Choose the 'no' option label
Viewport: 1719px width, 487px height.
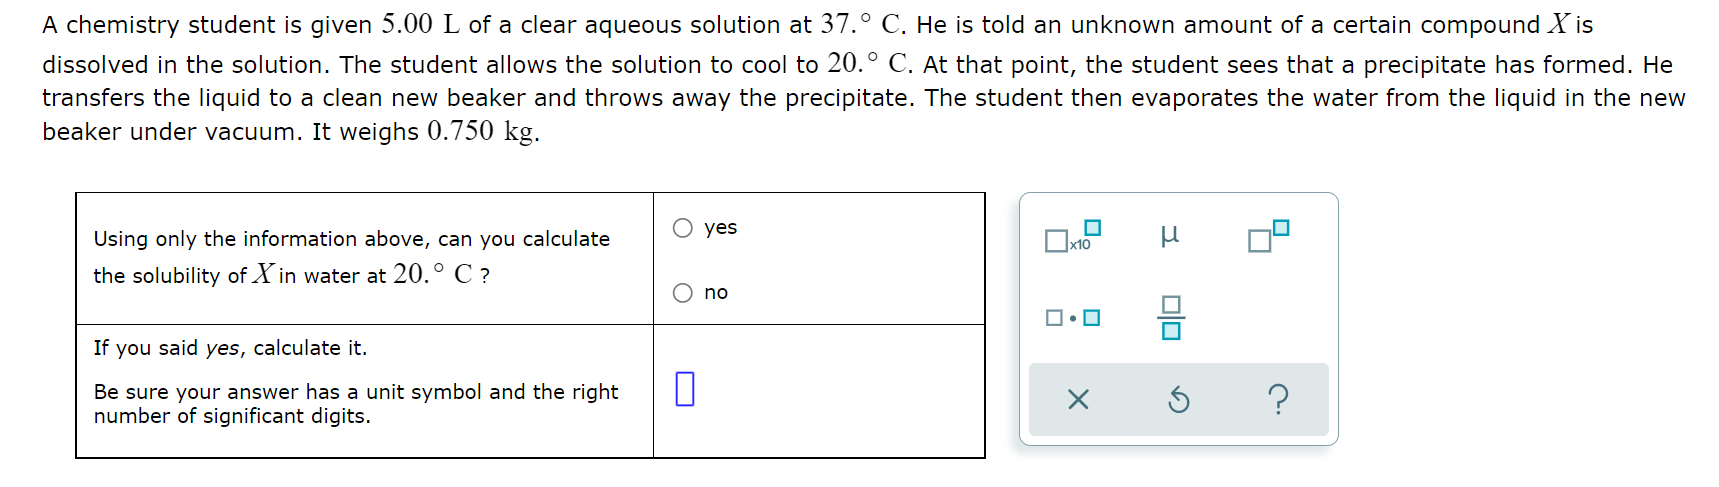tap(716, 293)
